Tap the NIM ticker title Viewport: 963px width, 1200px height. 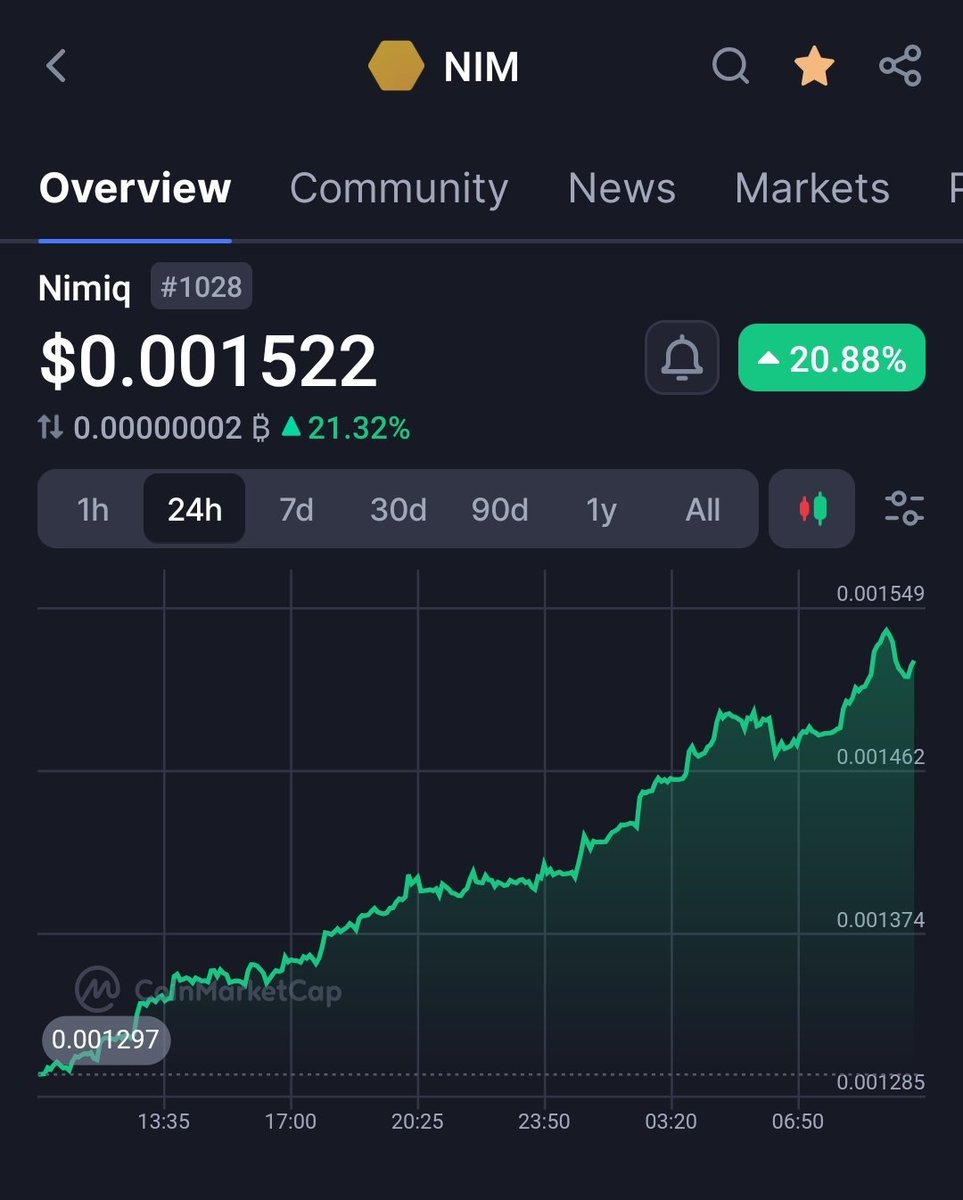(481, 68)
